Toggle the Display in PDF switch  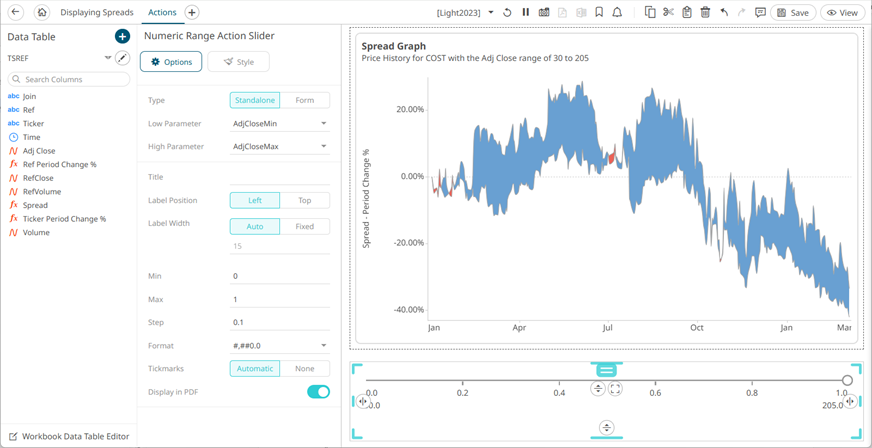pyautogui.click(x=318, y=392)
